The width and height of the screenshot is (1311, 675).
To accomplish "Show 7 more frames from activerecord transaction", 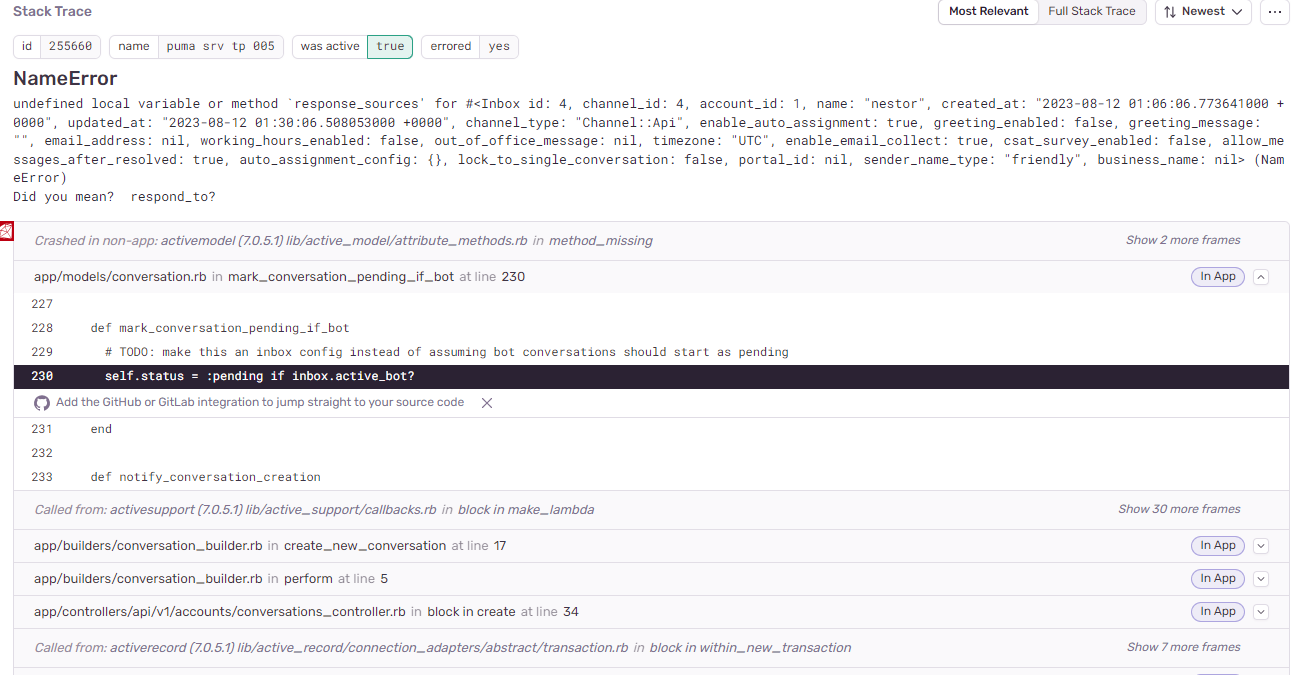I will 1183,647.
